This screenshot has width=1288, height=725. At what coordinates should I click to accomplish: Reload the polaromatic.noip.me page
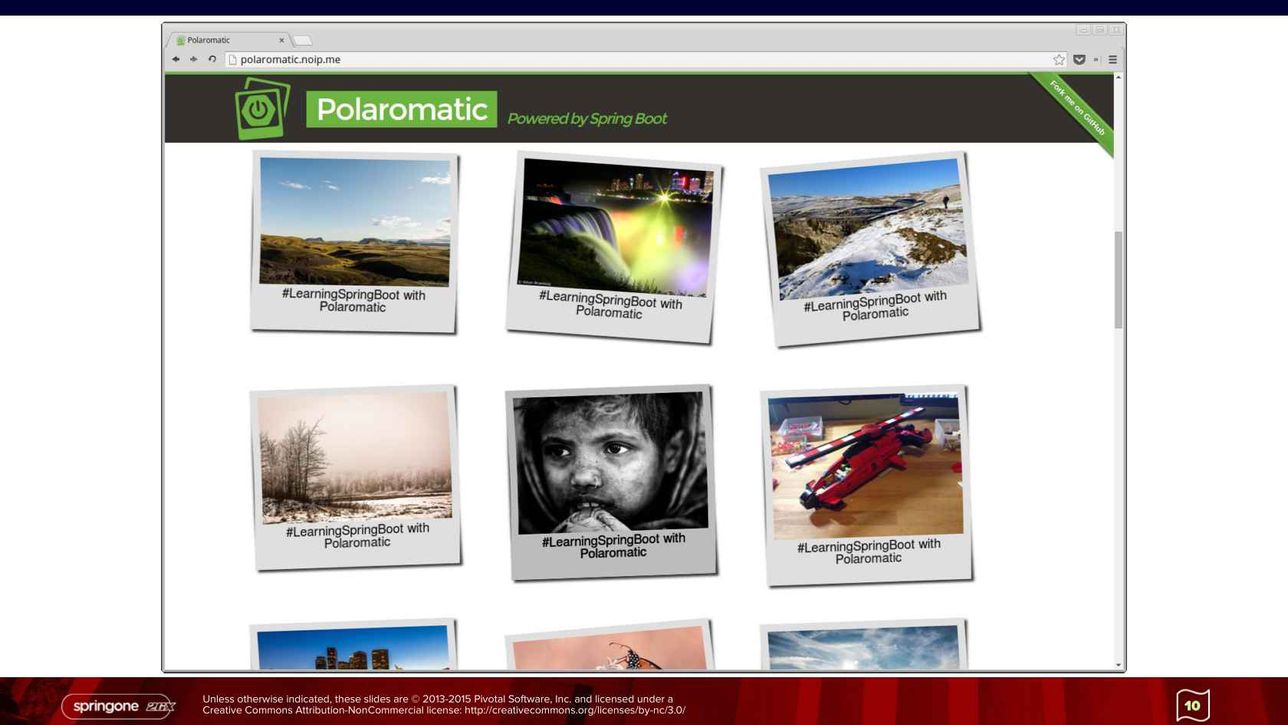click(212, 59)
